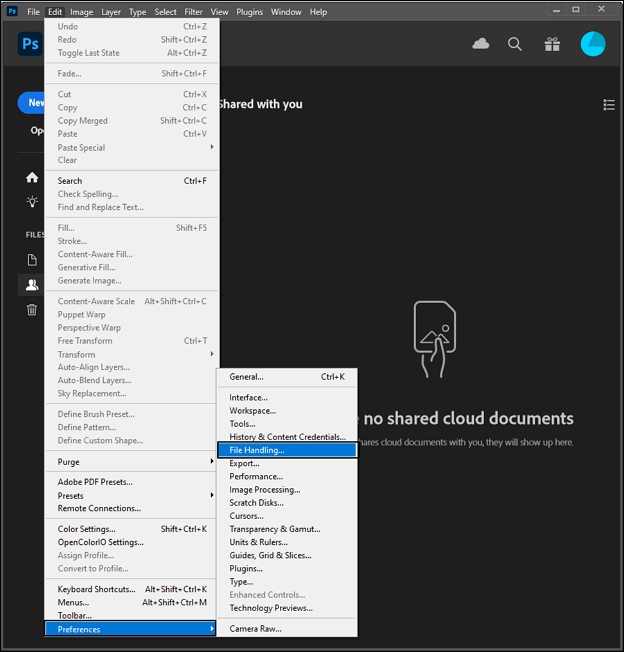
Task: Open Keyboard Shortcuts dialog
Action: point(131,589)
